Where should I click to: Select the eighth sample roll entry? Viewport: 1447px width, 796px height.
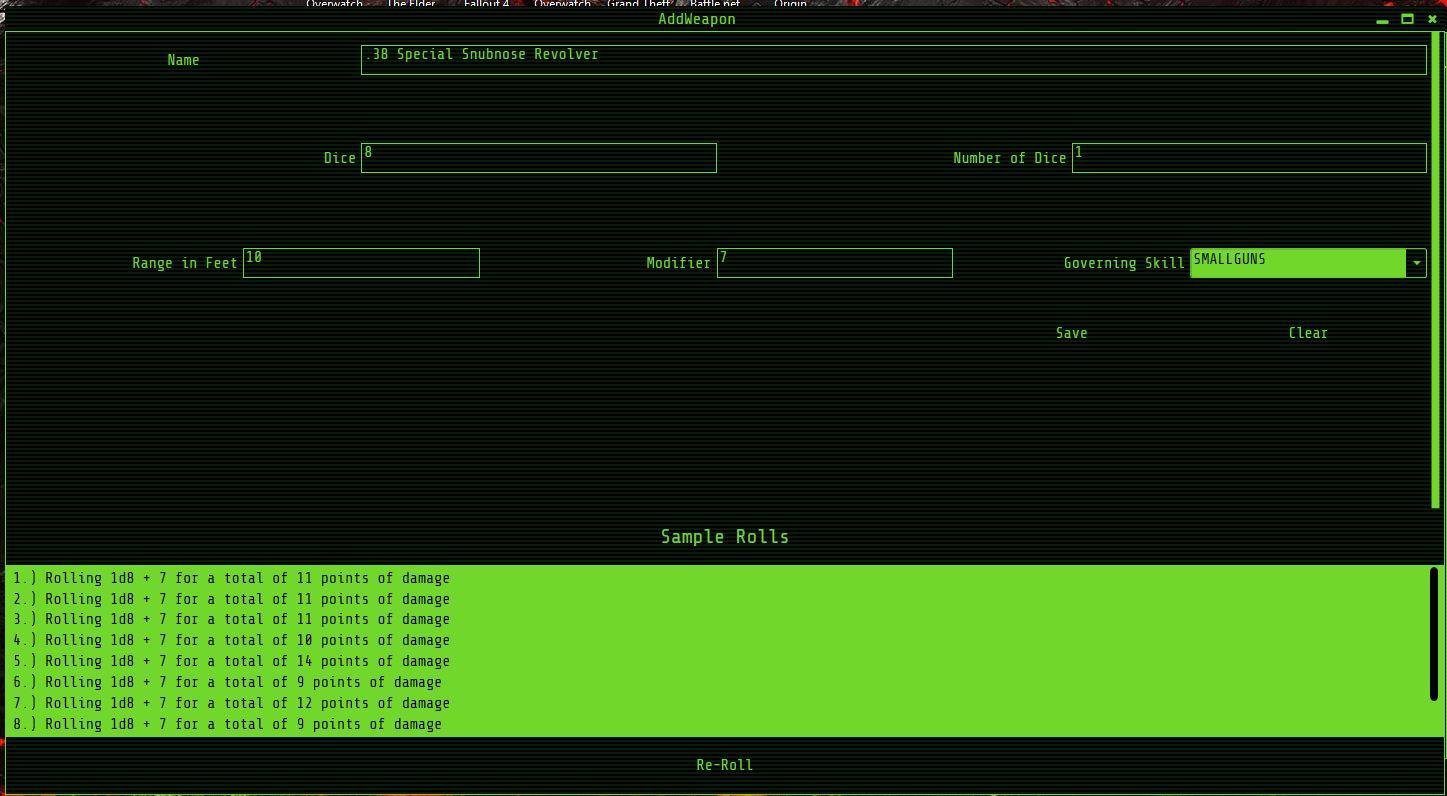pos(226,724)
